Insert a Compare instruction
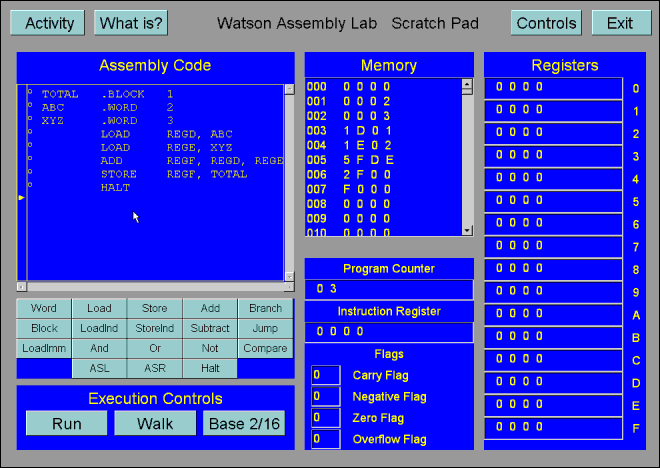 point(265,348)
